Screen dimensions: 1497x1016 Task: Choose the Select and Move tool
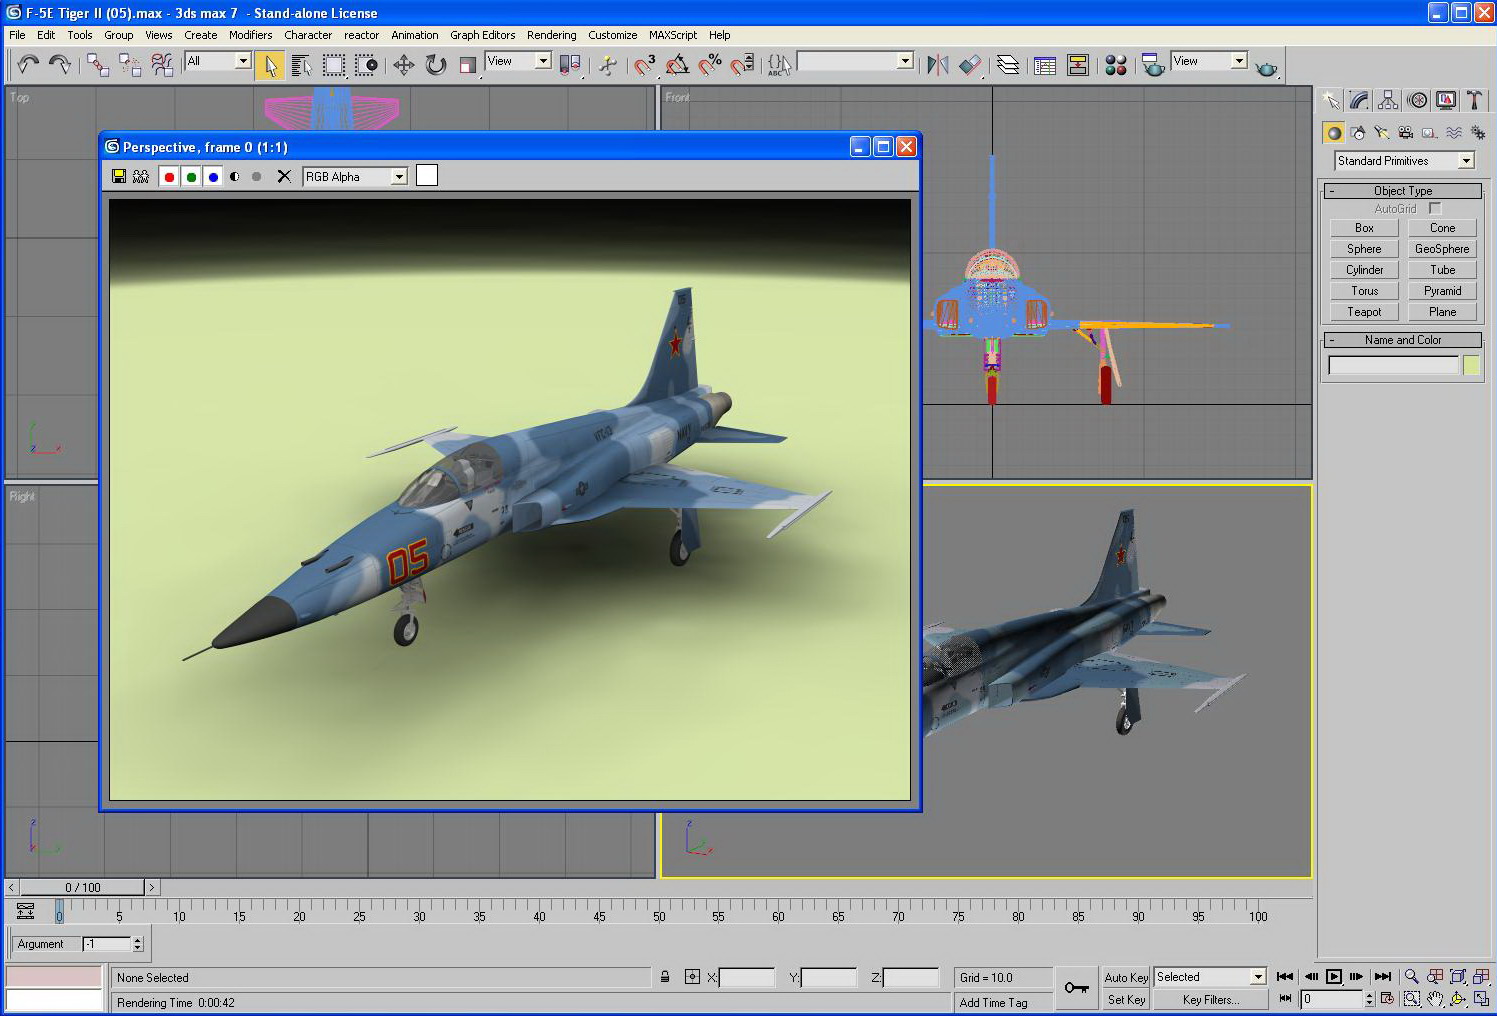[x=403, y=65]
